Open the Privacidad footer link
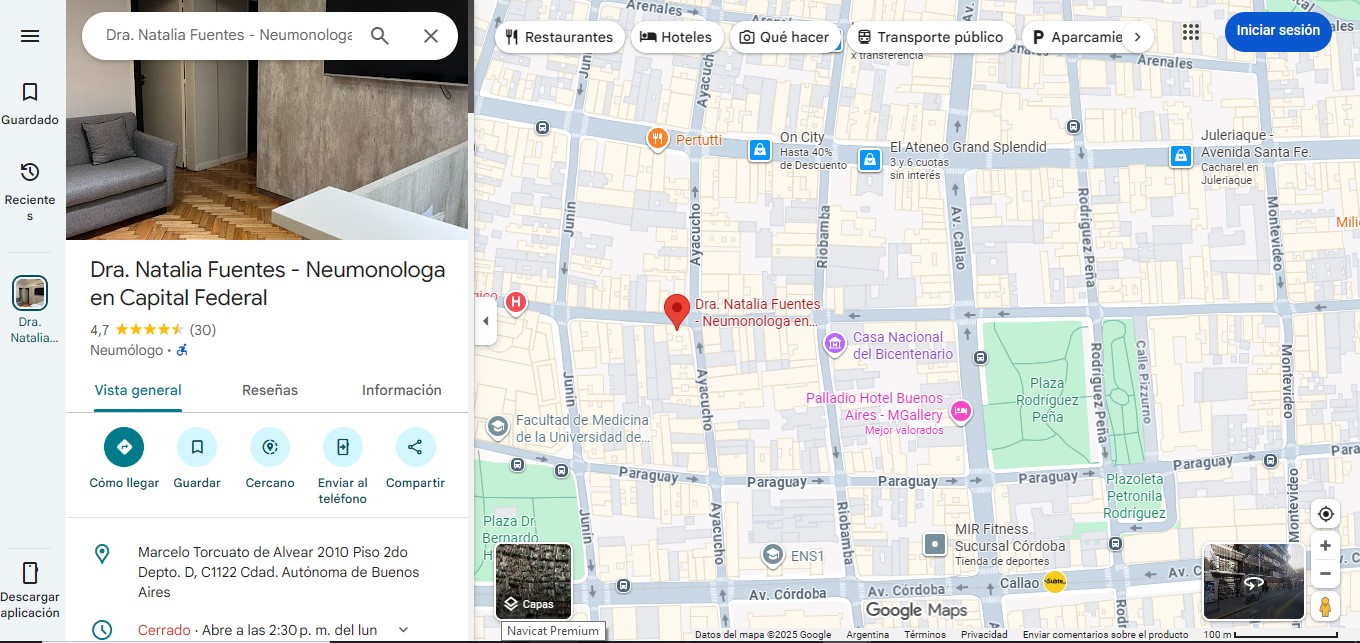This screenshot has height=643, width=1360. pos(984,635)
